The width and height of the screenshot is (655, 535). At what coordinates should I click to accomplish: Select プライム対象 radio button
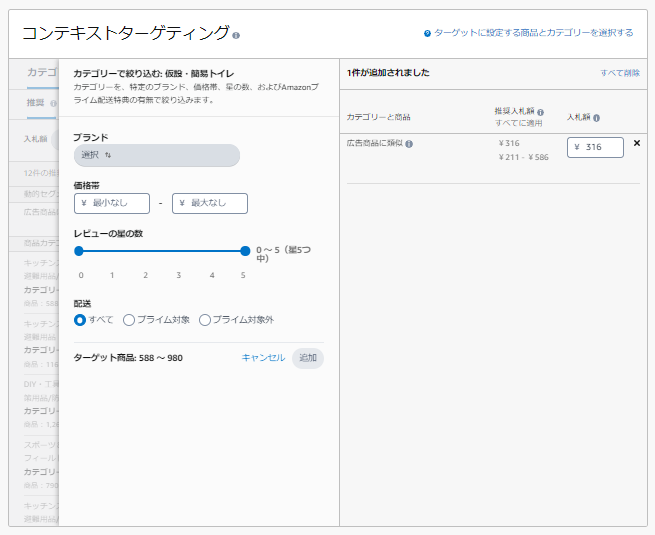129,320
